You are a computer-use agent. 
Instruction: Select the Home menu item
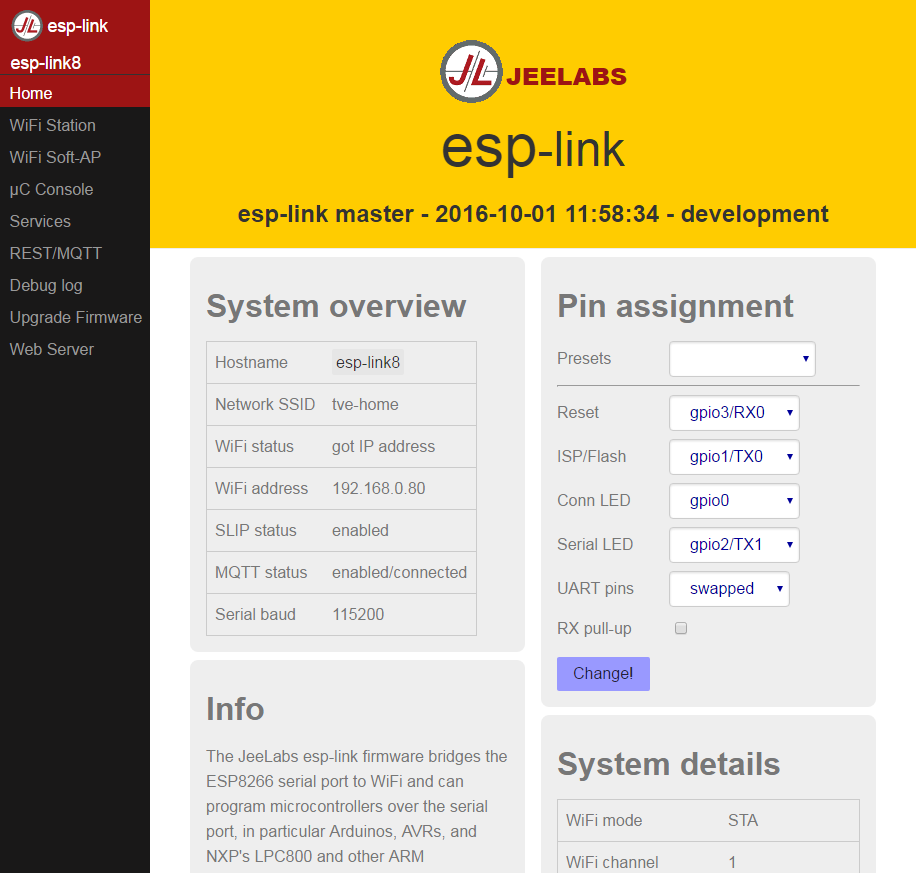[x=30, y=93]
